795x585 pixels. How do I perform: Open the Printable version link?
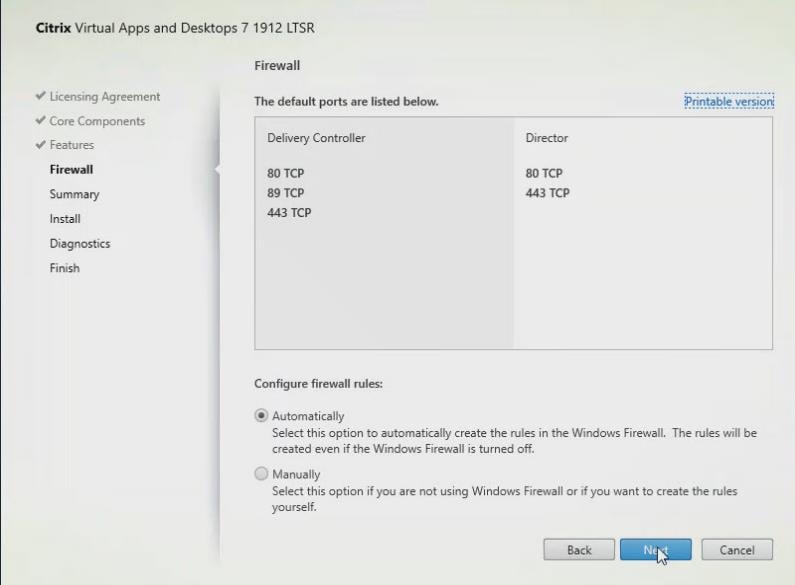click(x=728, y=101)
